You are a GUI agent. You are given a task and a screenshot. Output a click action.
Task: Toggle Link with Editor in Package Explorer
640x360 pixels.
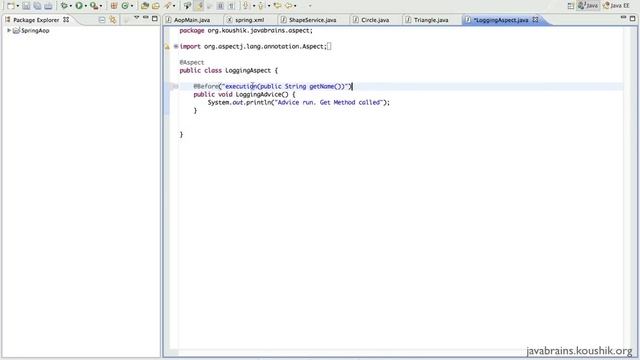coord(113,20)
